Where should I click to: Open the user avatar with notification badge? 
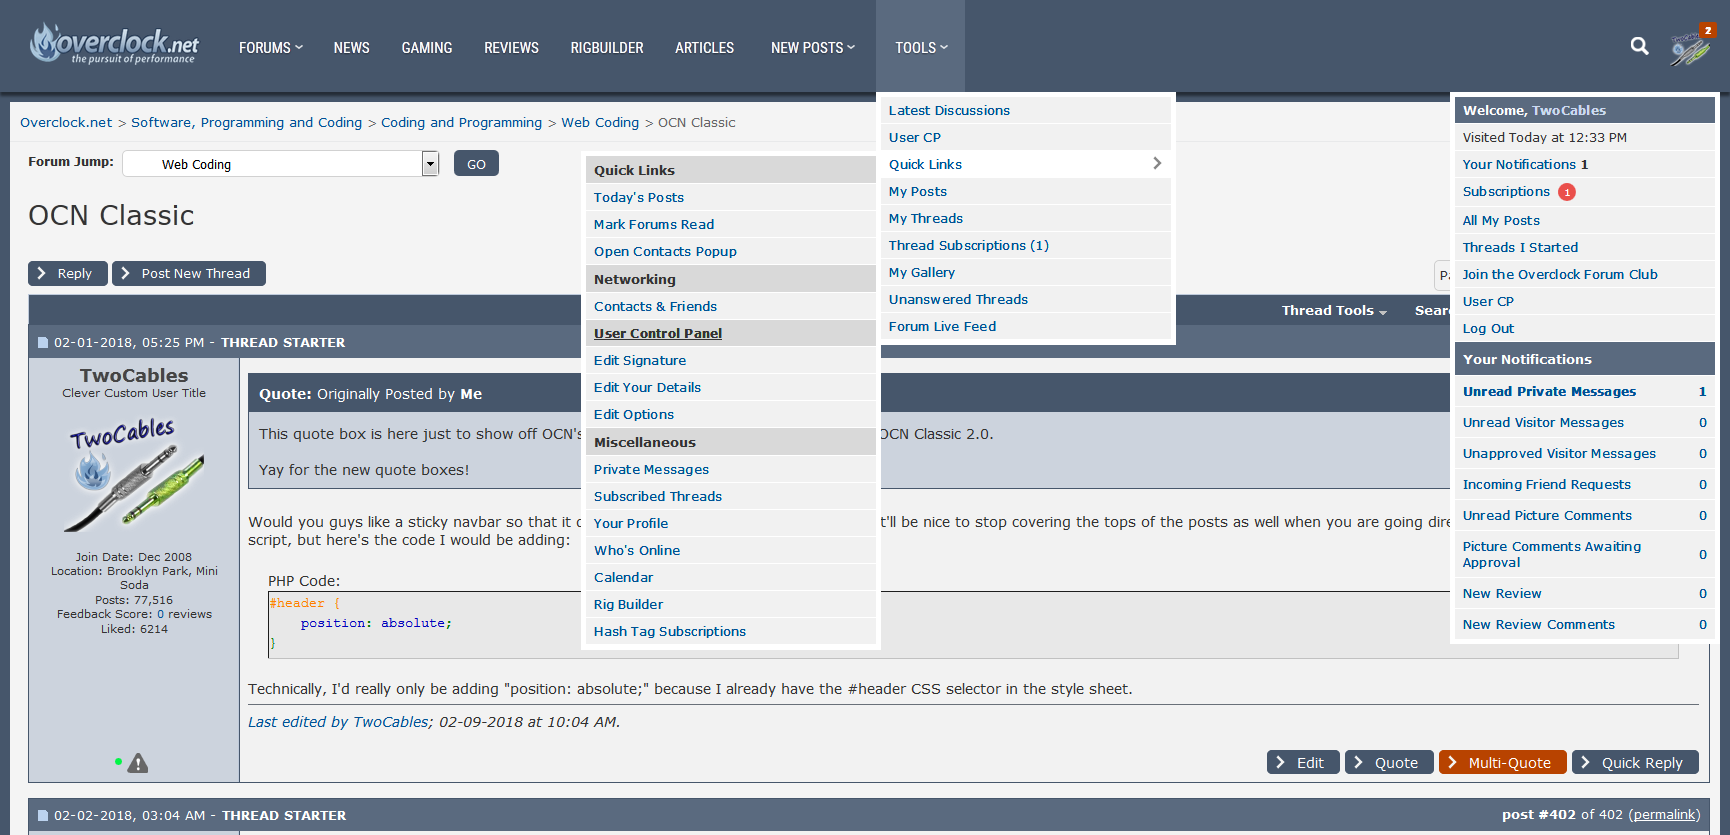pos(1691,46)
